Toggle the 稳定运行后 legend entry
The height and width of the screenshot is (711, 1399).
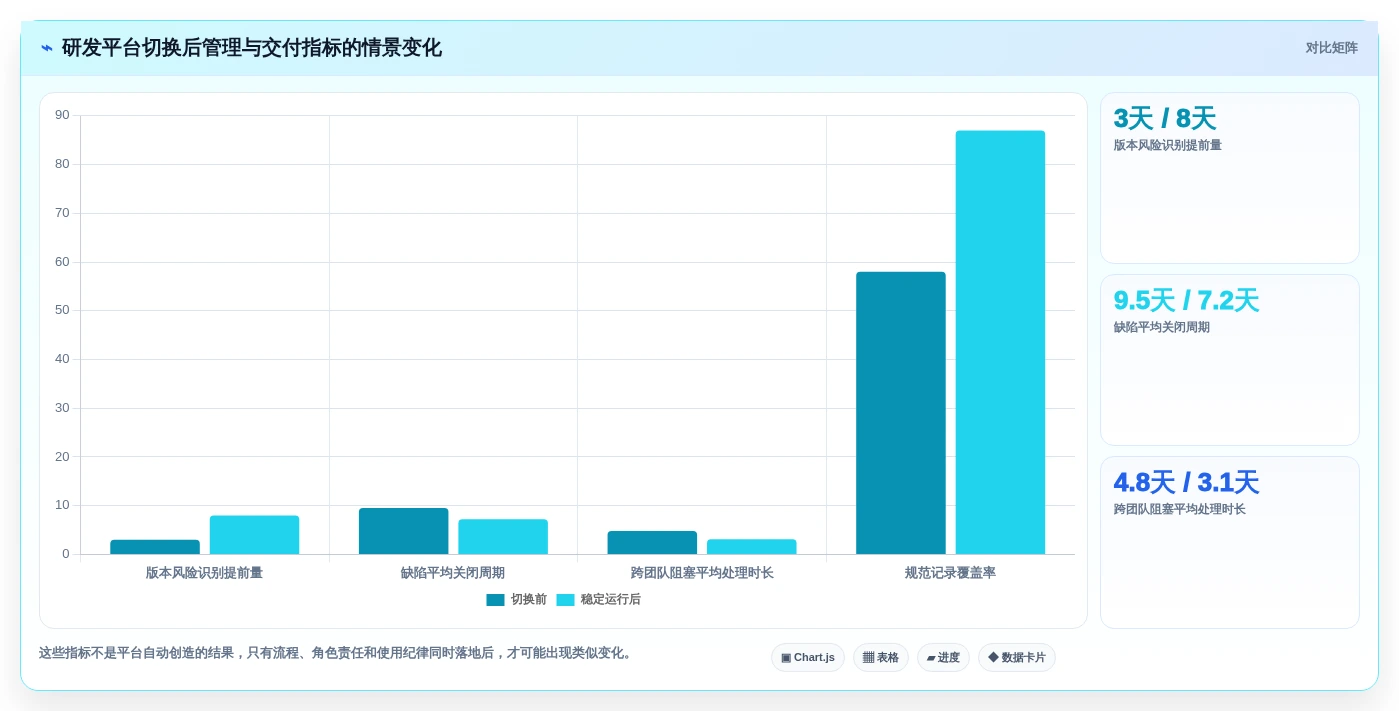598,600
